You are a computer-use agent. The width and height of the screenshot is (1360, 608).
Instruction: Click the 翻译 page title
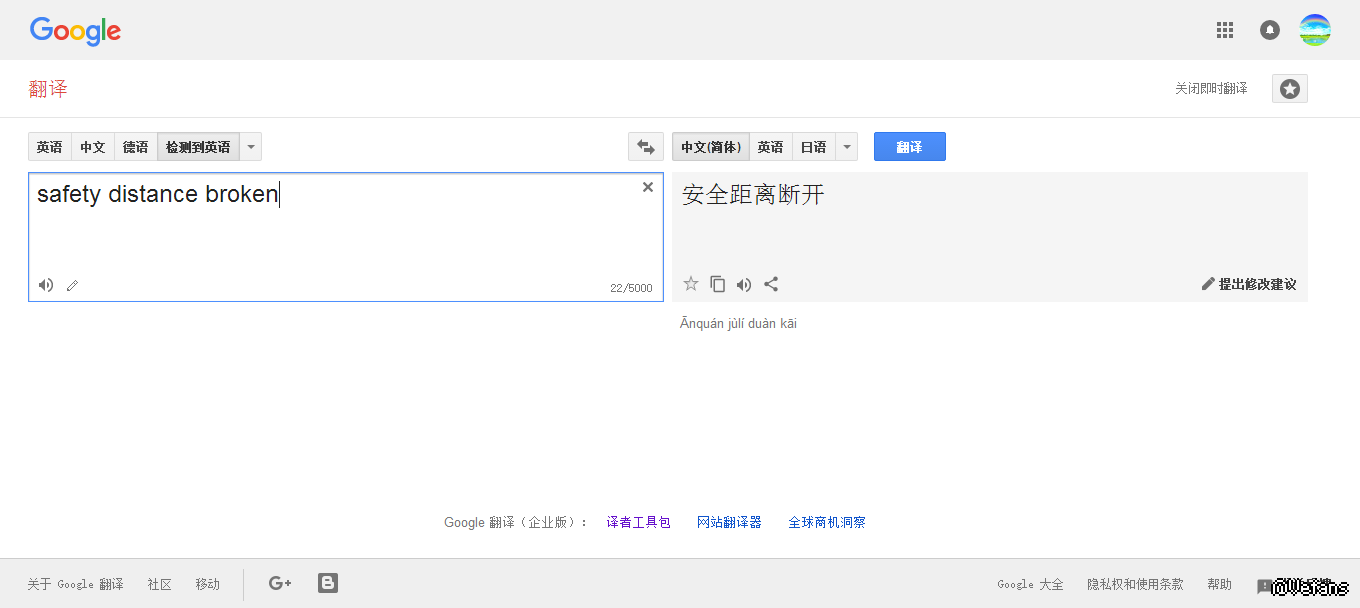click(x=48, y=89)
